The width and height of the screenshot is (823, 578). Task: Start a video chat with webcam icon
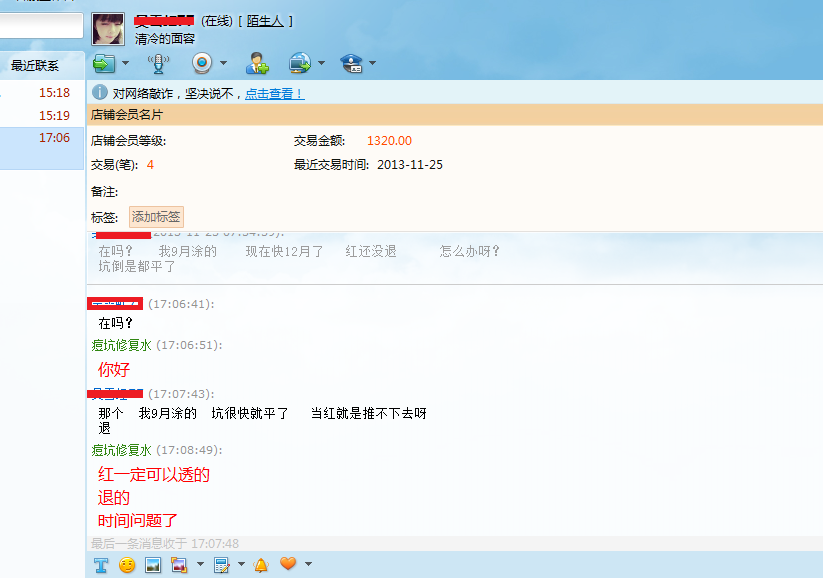click(203, 64)
